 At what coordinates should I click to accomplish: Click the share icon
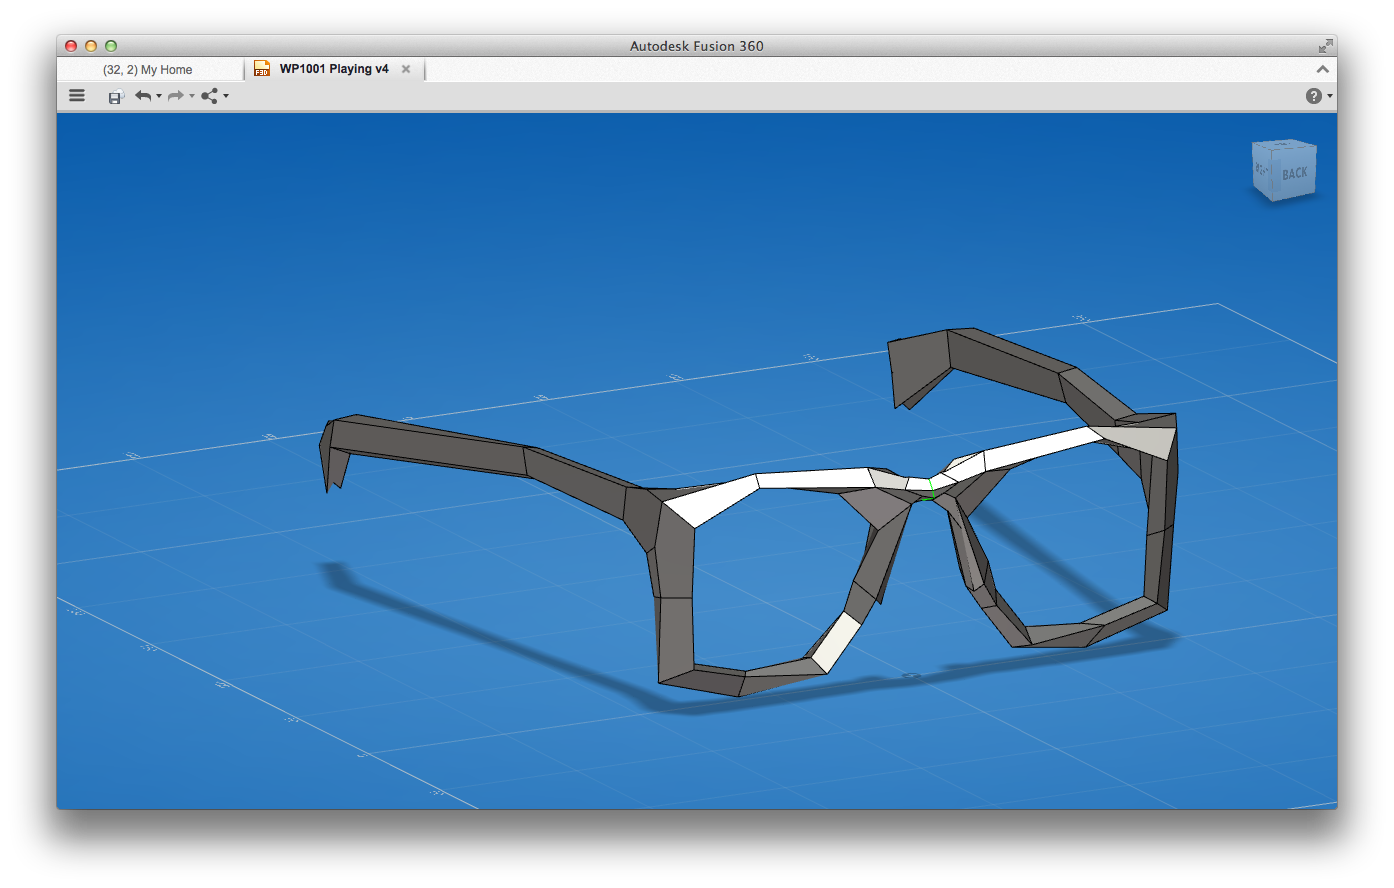210,96
